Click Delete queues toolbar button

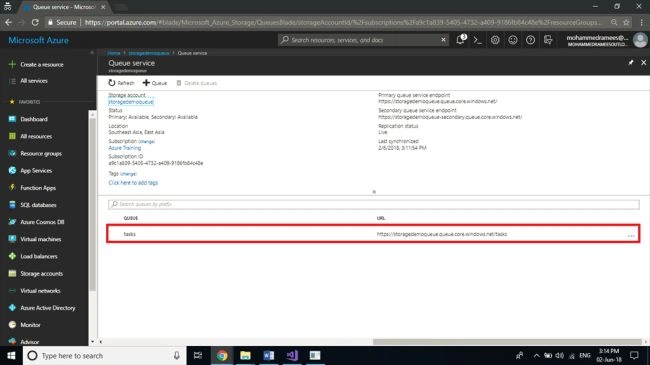coord(196,83)
